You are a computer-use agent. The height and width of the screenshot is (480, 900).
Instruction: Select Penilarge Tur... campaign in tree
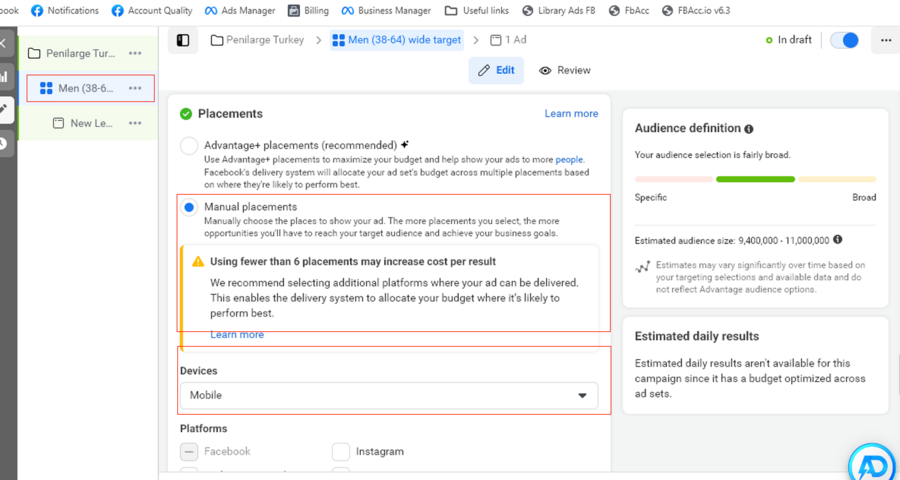click(x=72, y=53)
